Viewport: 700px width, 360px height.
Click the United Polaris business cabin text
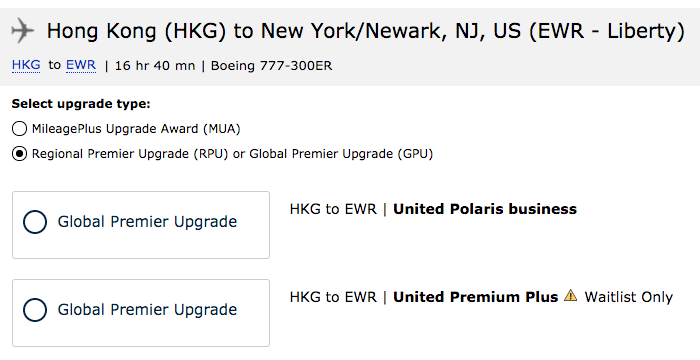point(485,209)
